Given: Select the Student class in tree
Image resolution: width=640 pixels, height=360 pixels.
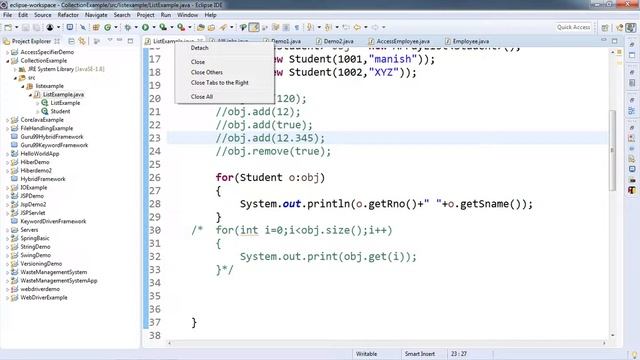Looking at the screenshot, I should (60, 111).
